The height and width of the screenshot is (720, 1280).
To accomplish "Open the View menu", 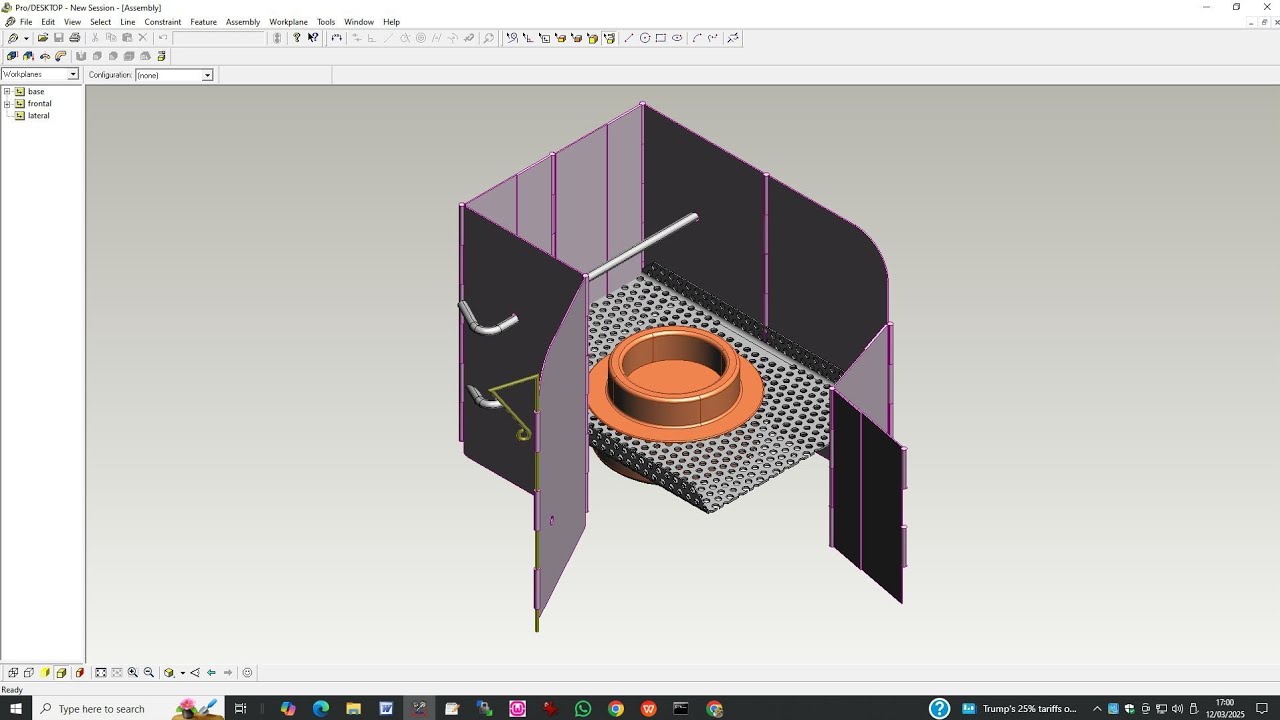I will [72, 22].
